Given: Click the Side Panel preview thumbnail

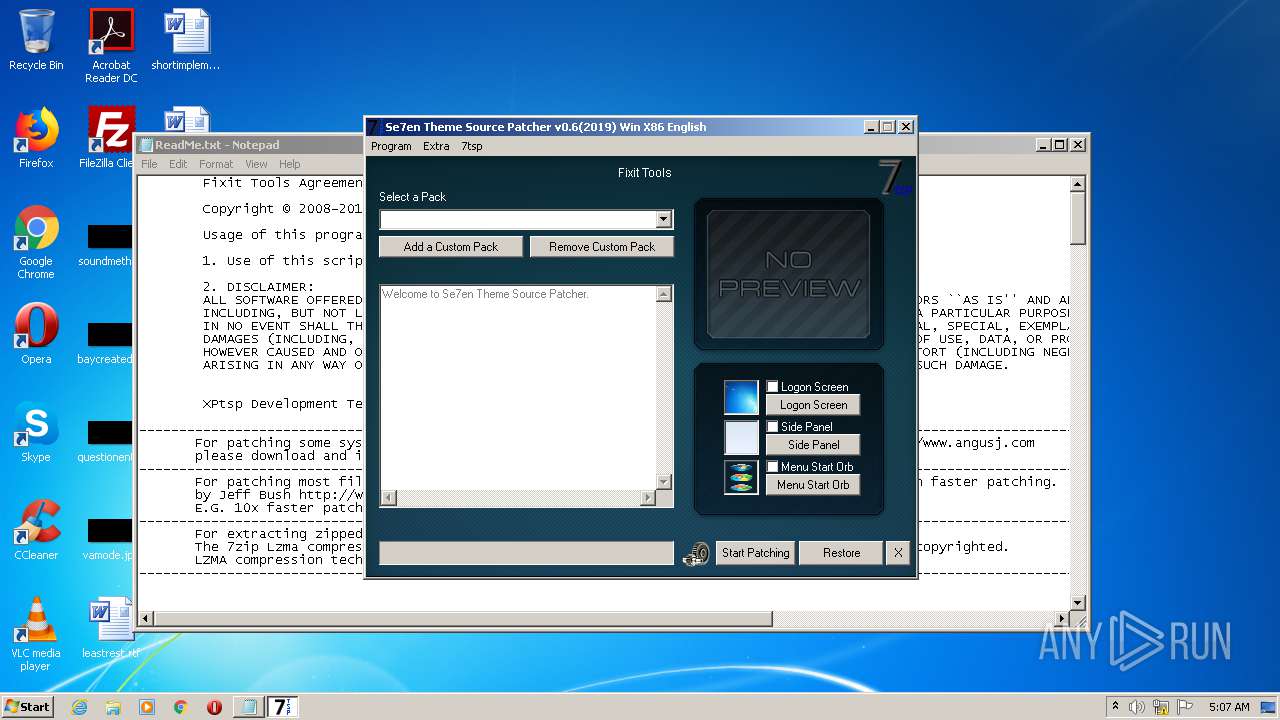Looking at the screenshot, I should (x=741, y=437).
